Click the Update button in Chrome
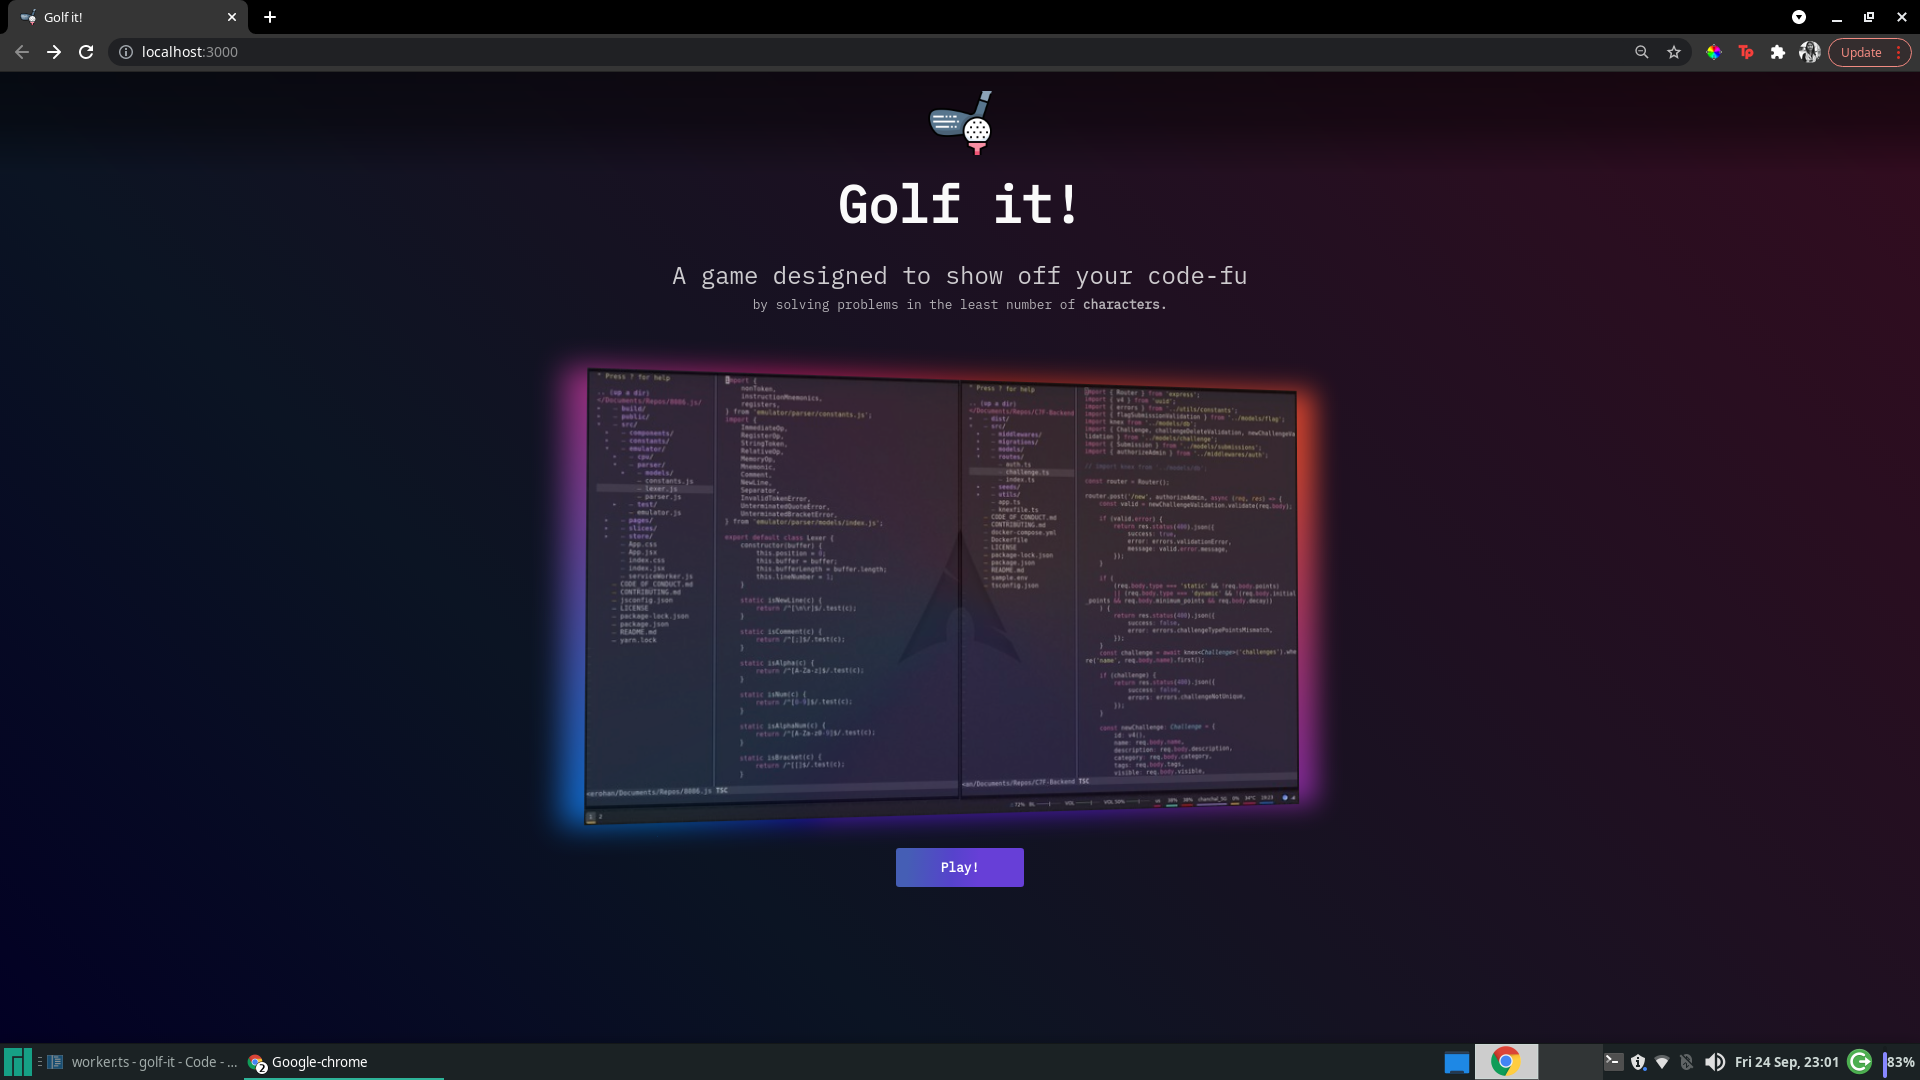This screenshot has height=1080, width=1920. (x=1860, y=52)
